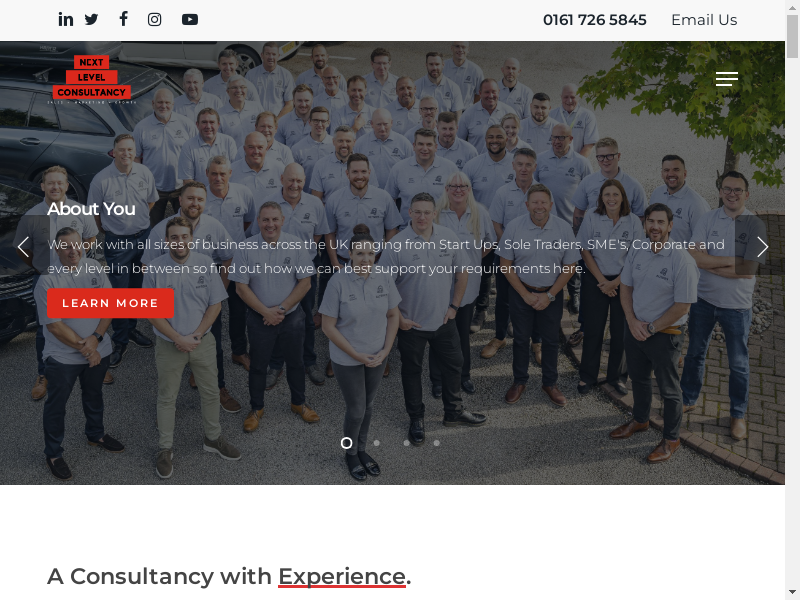The width and height of the screenshot is (800, 600).
Task: Click the page vertical scrollbar thumb
Action: pyautogui.click(x=792, y=37)
